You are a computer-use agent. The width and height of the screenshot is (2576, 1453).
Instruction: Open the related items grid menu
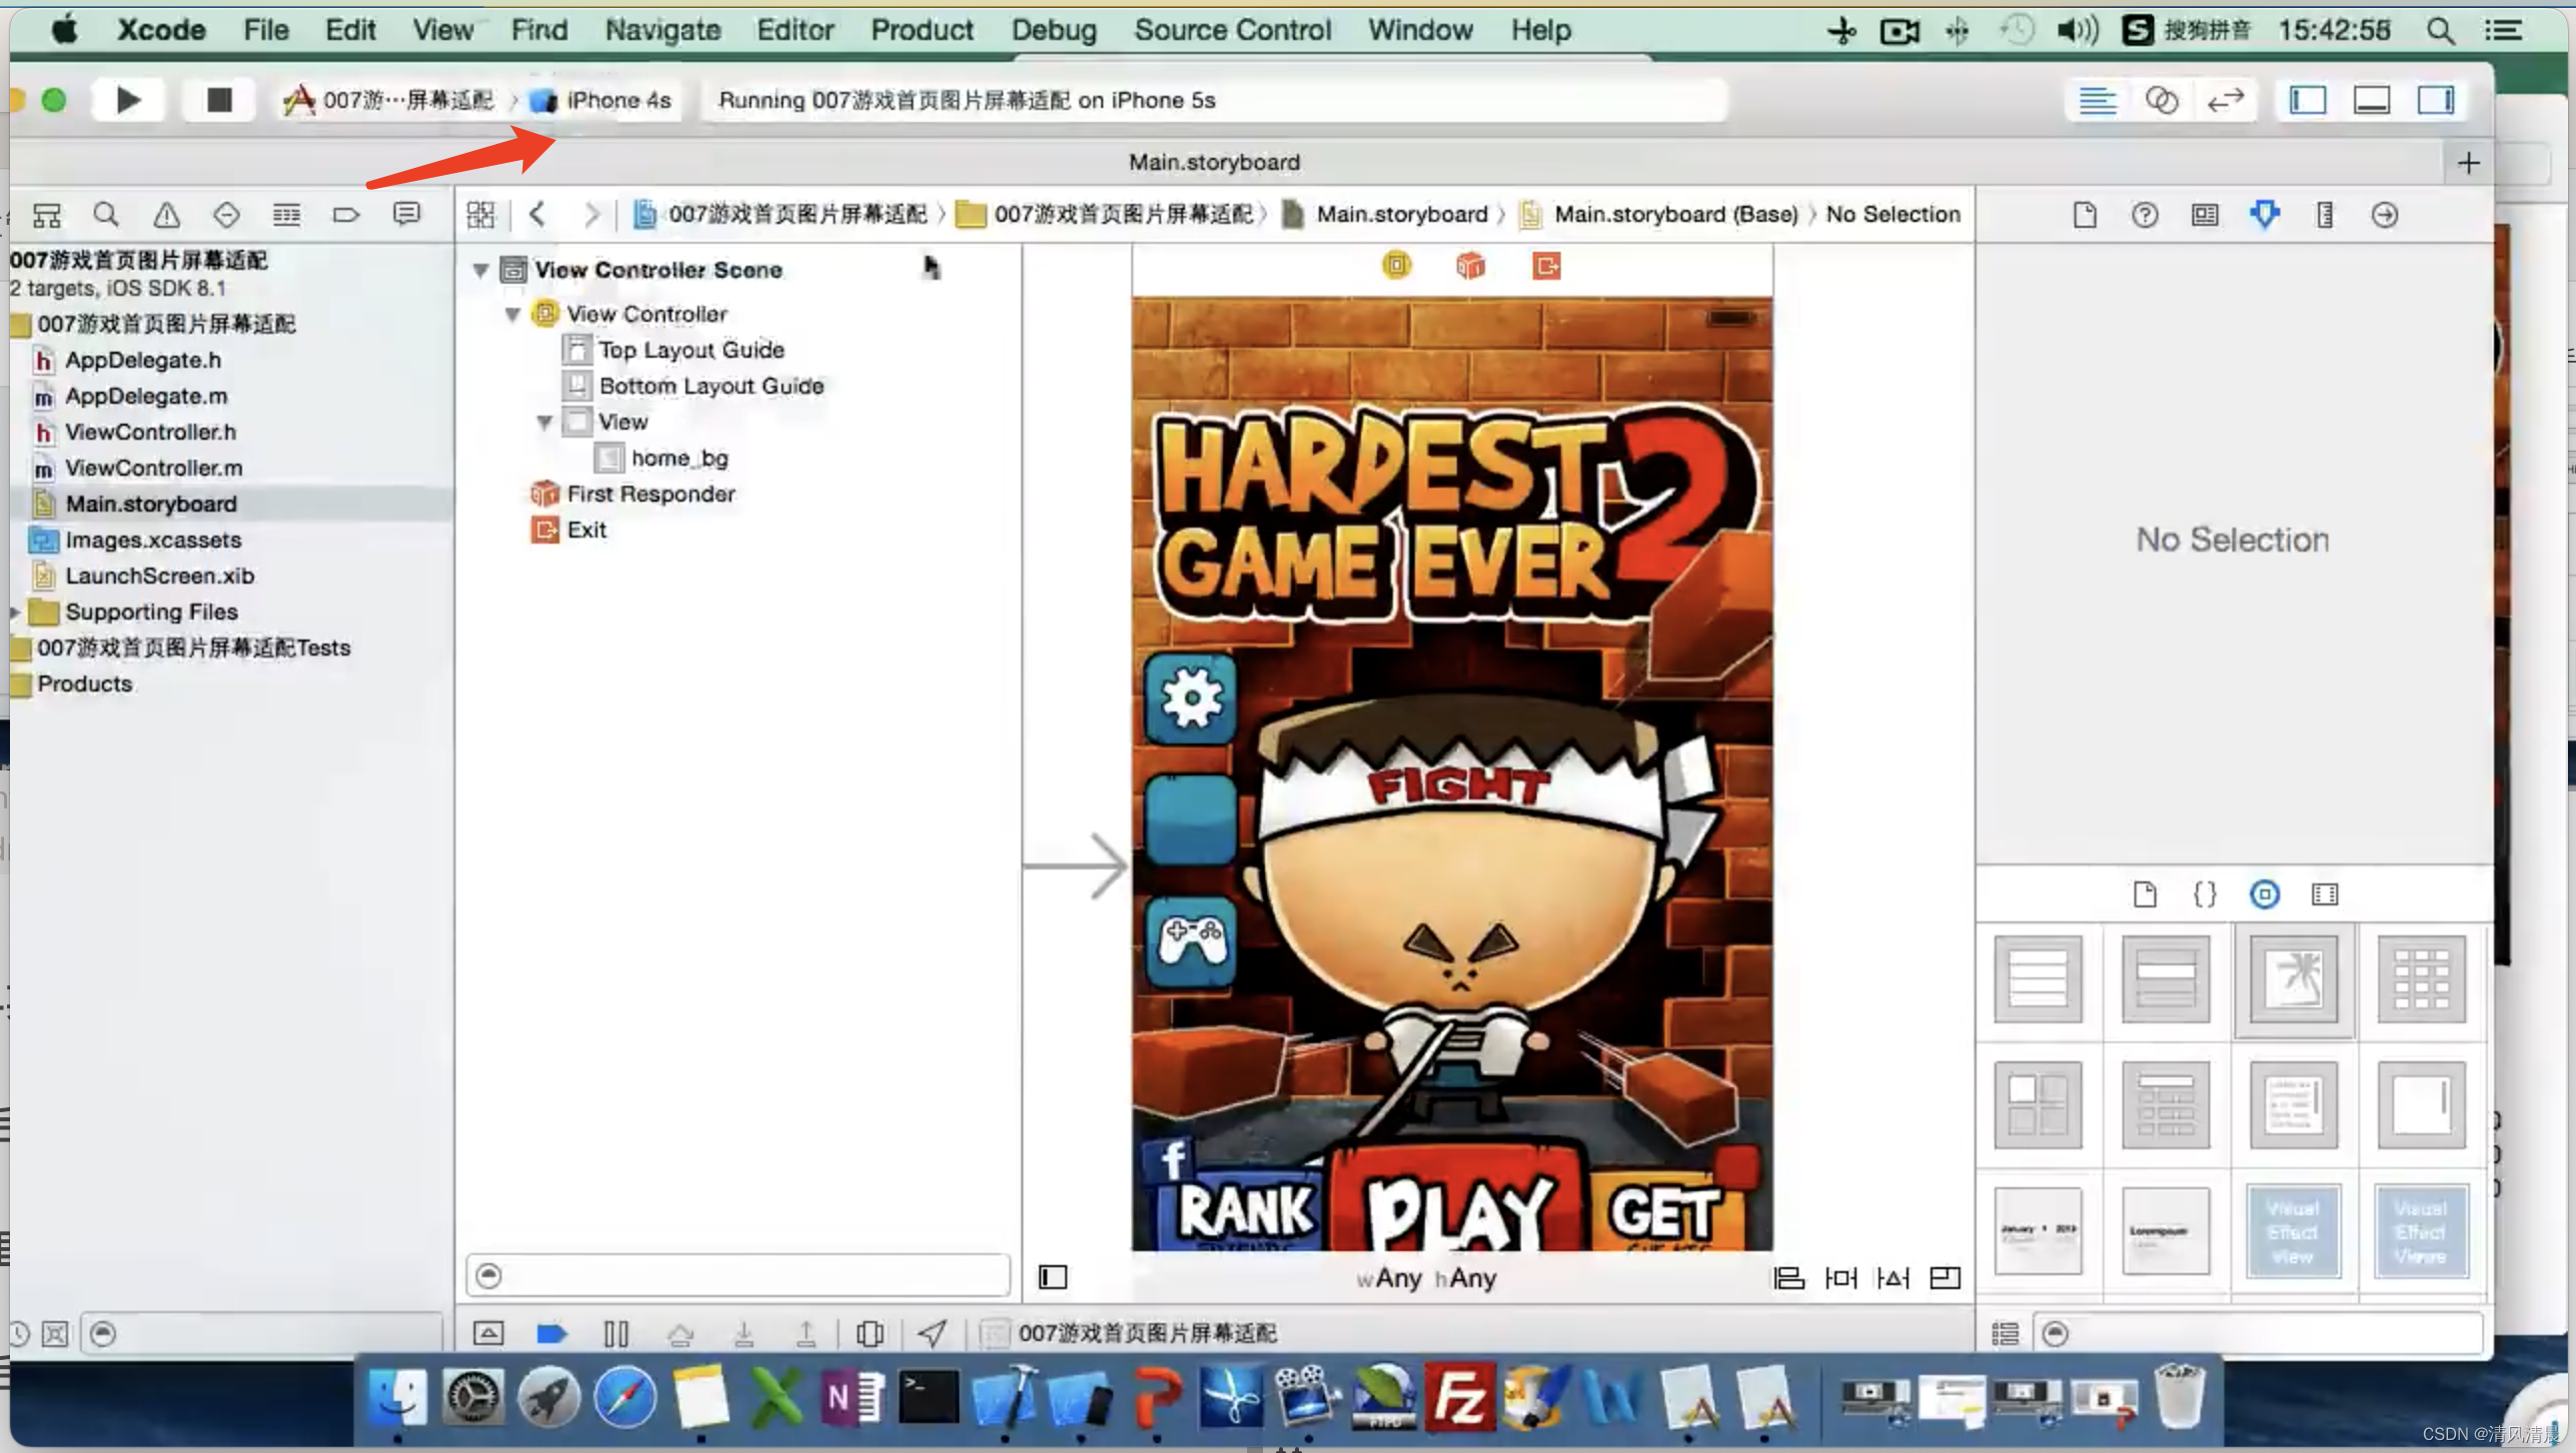(x=481, y=214)
